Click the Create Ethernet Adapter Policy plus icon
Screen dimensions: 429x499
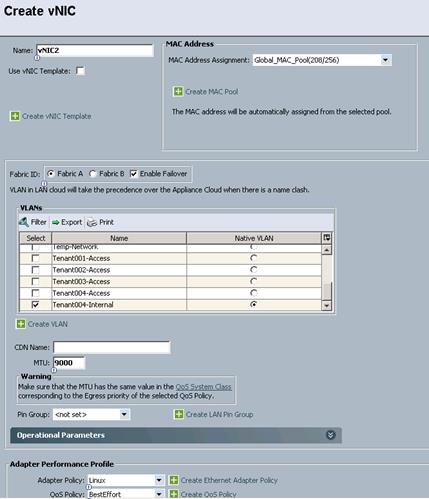173,480
